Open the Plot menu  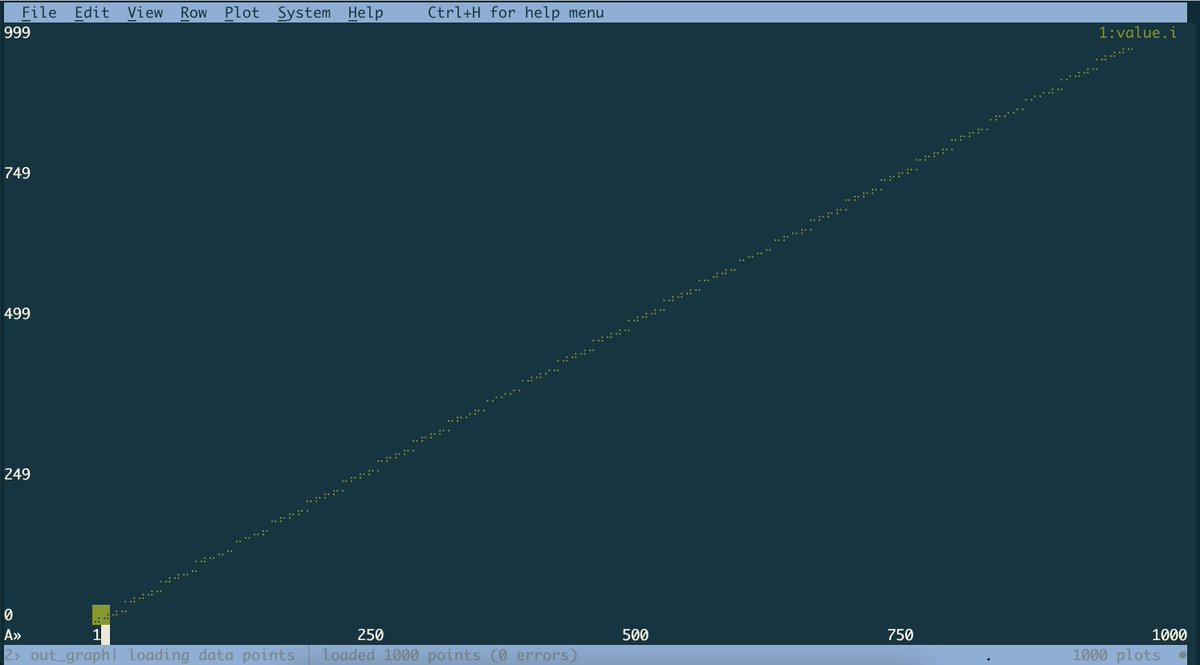(242, 13)
